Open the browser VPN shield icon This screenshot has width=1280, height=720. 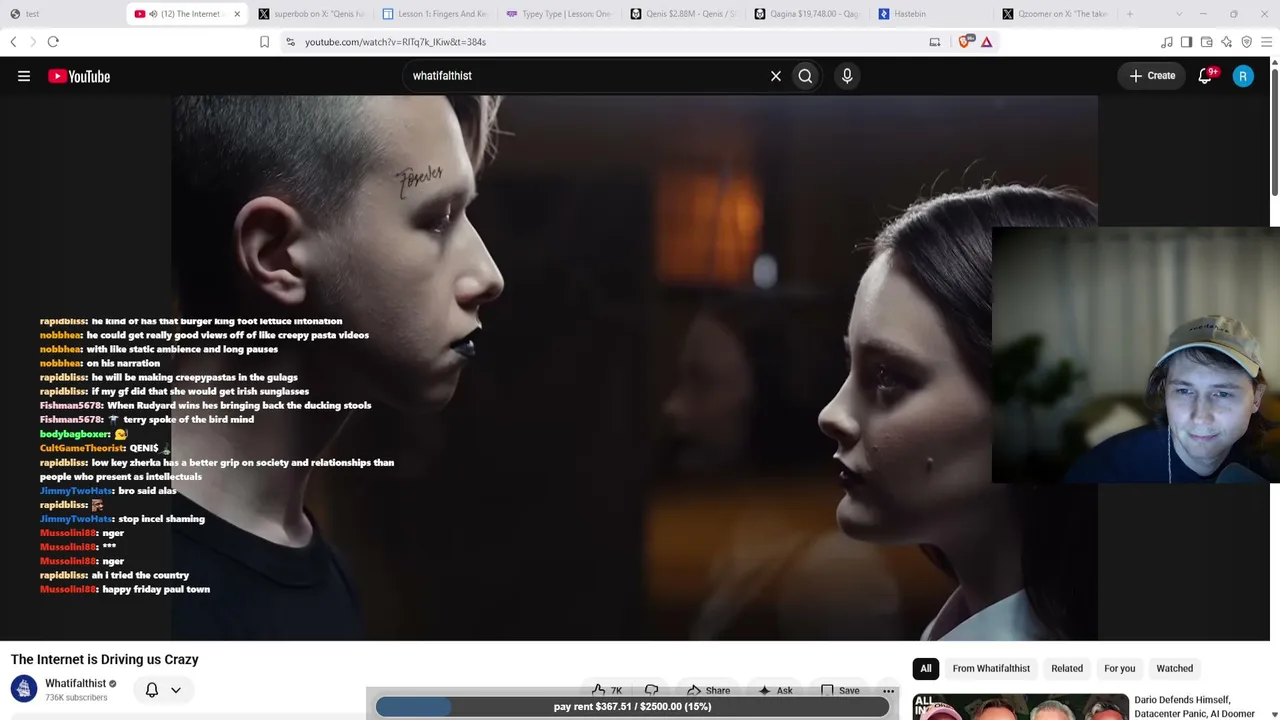tap(1247, 42)
